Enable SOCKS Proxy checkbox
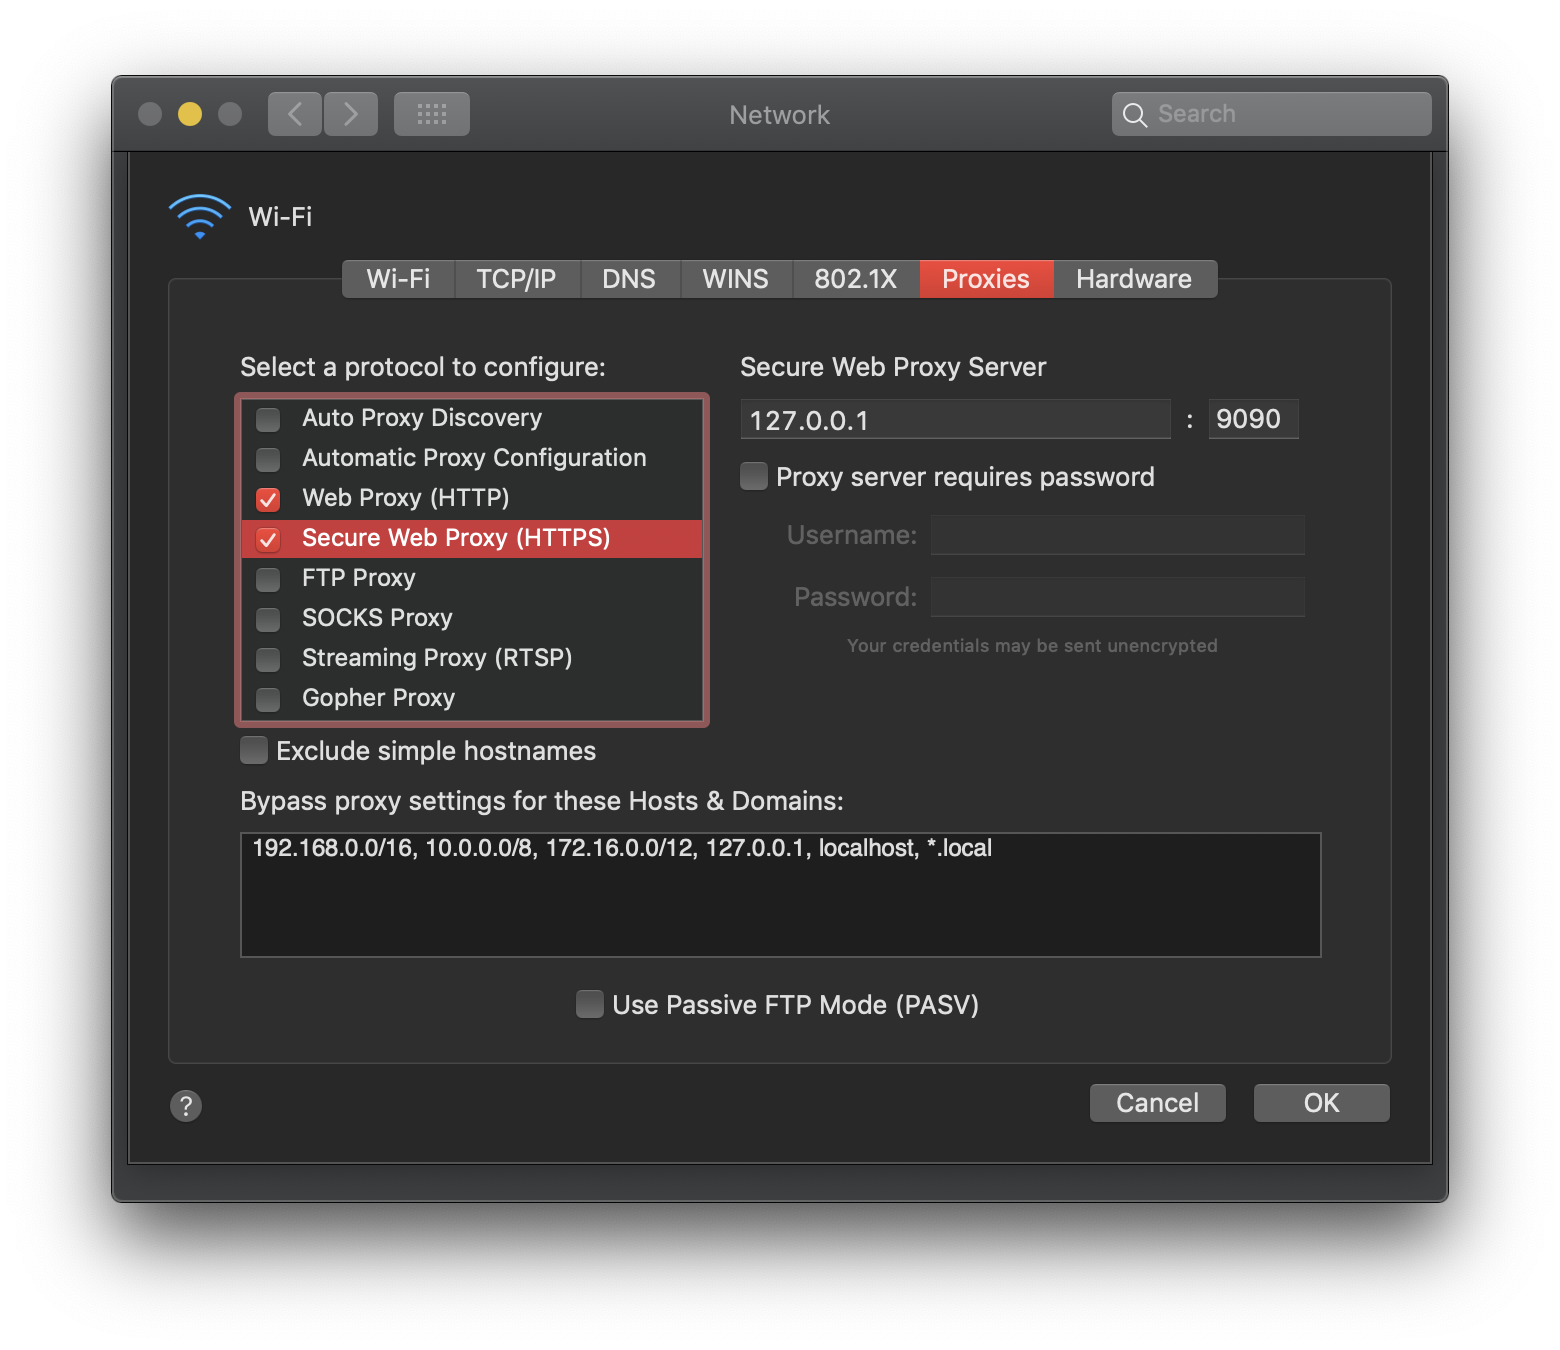 point(268,618)
